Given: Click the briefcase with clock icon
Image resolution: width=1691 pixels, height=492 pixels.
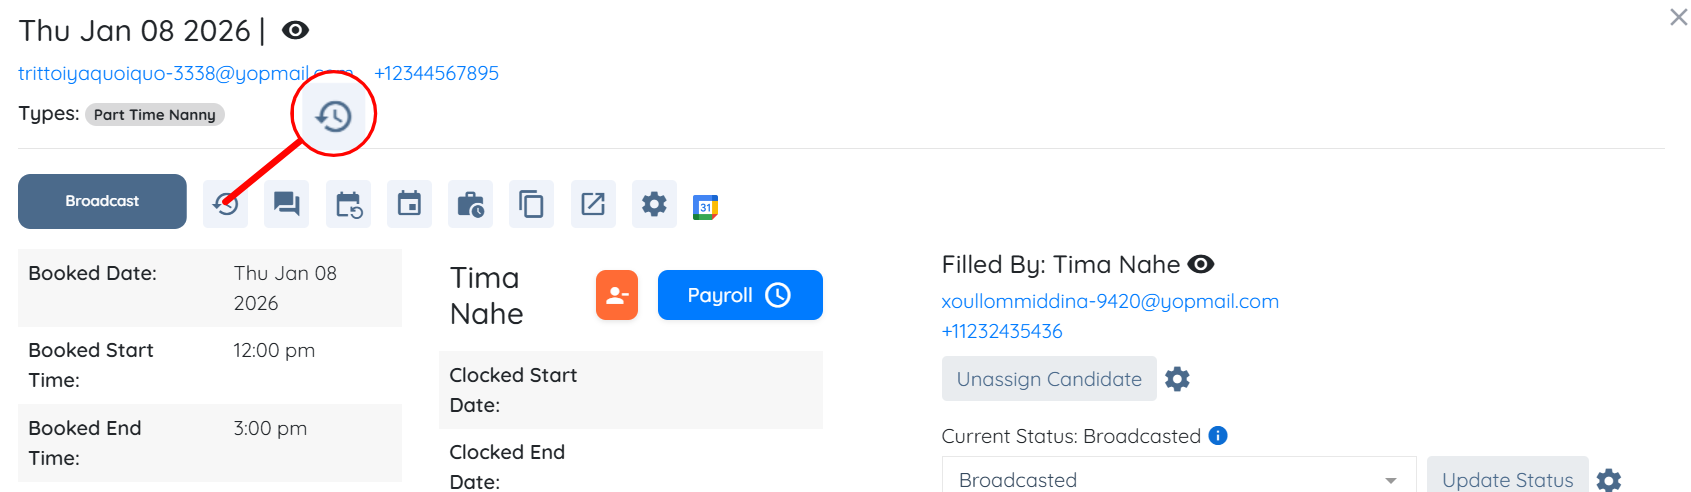Looking at the screenshot, I should (x=470, y=205).
